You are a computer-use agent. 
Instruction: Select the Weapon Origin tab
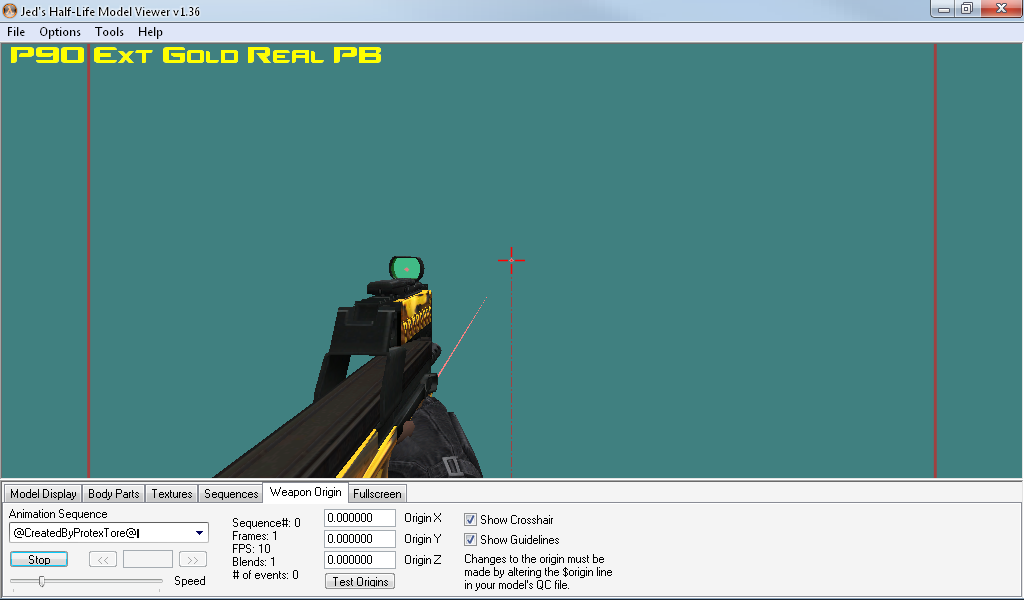pyautogui.click(x=305, y=492)
